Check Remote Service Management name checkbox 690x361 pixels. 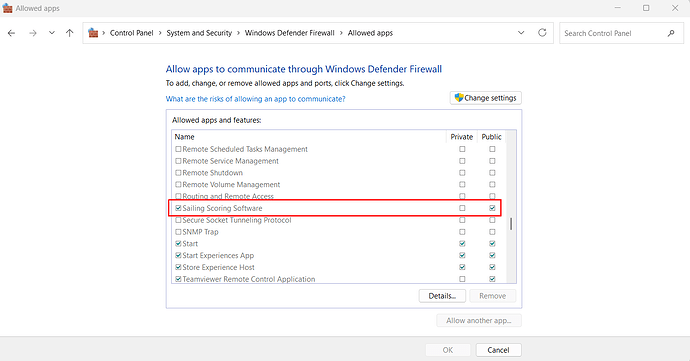click(178, 161)
